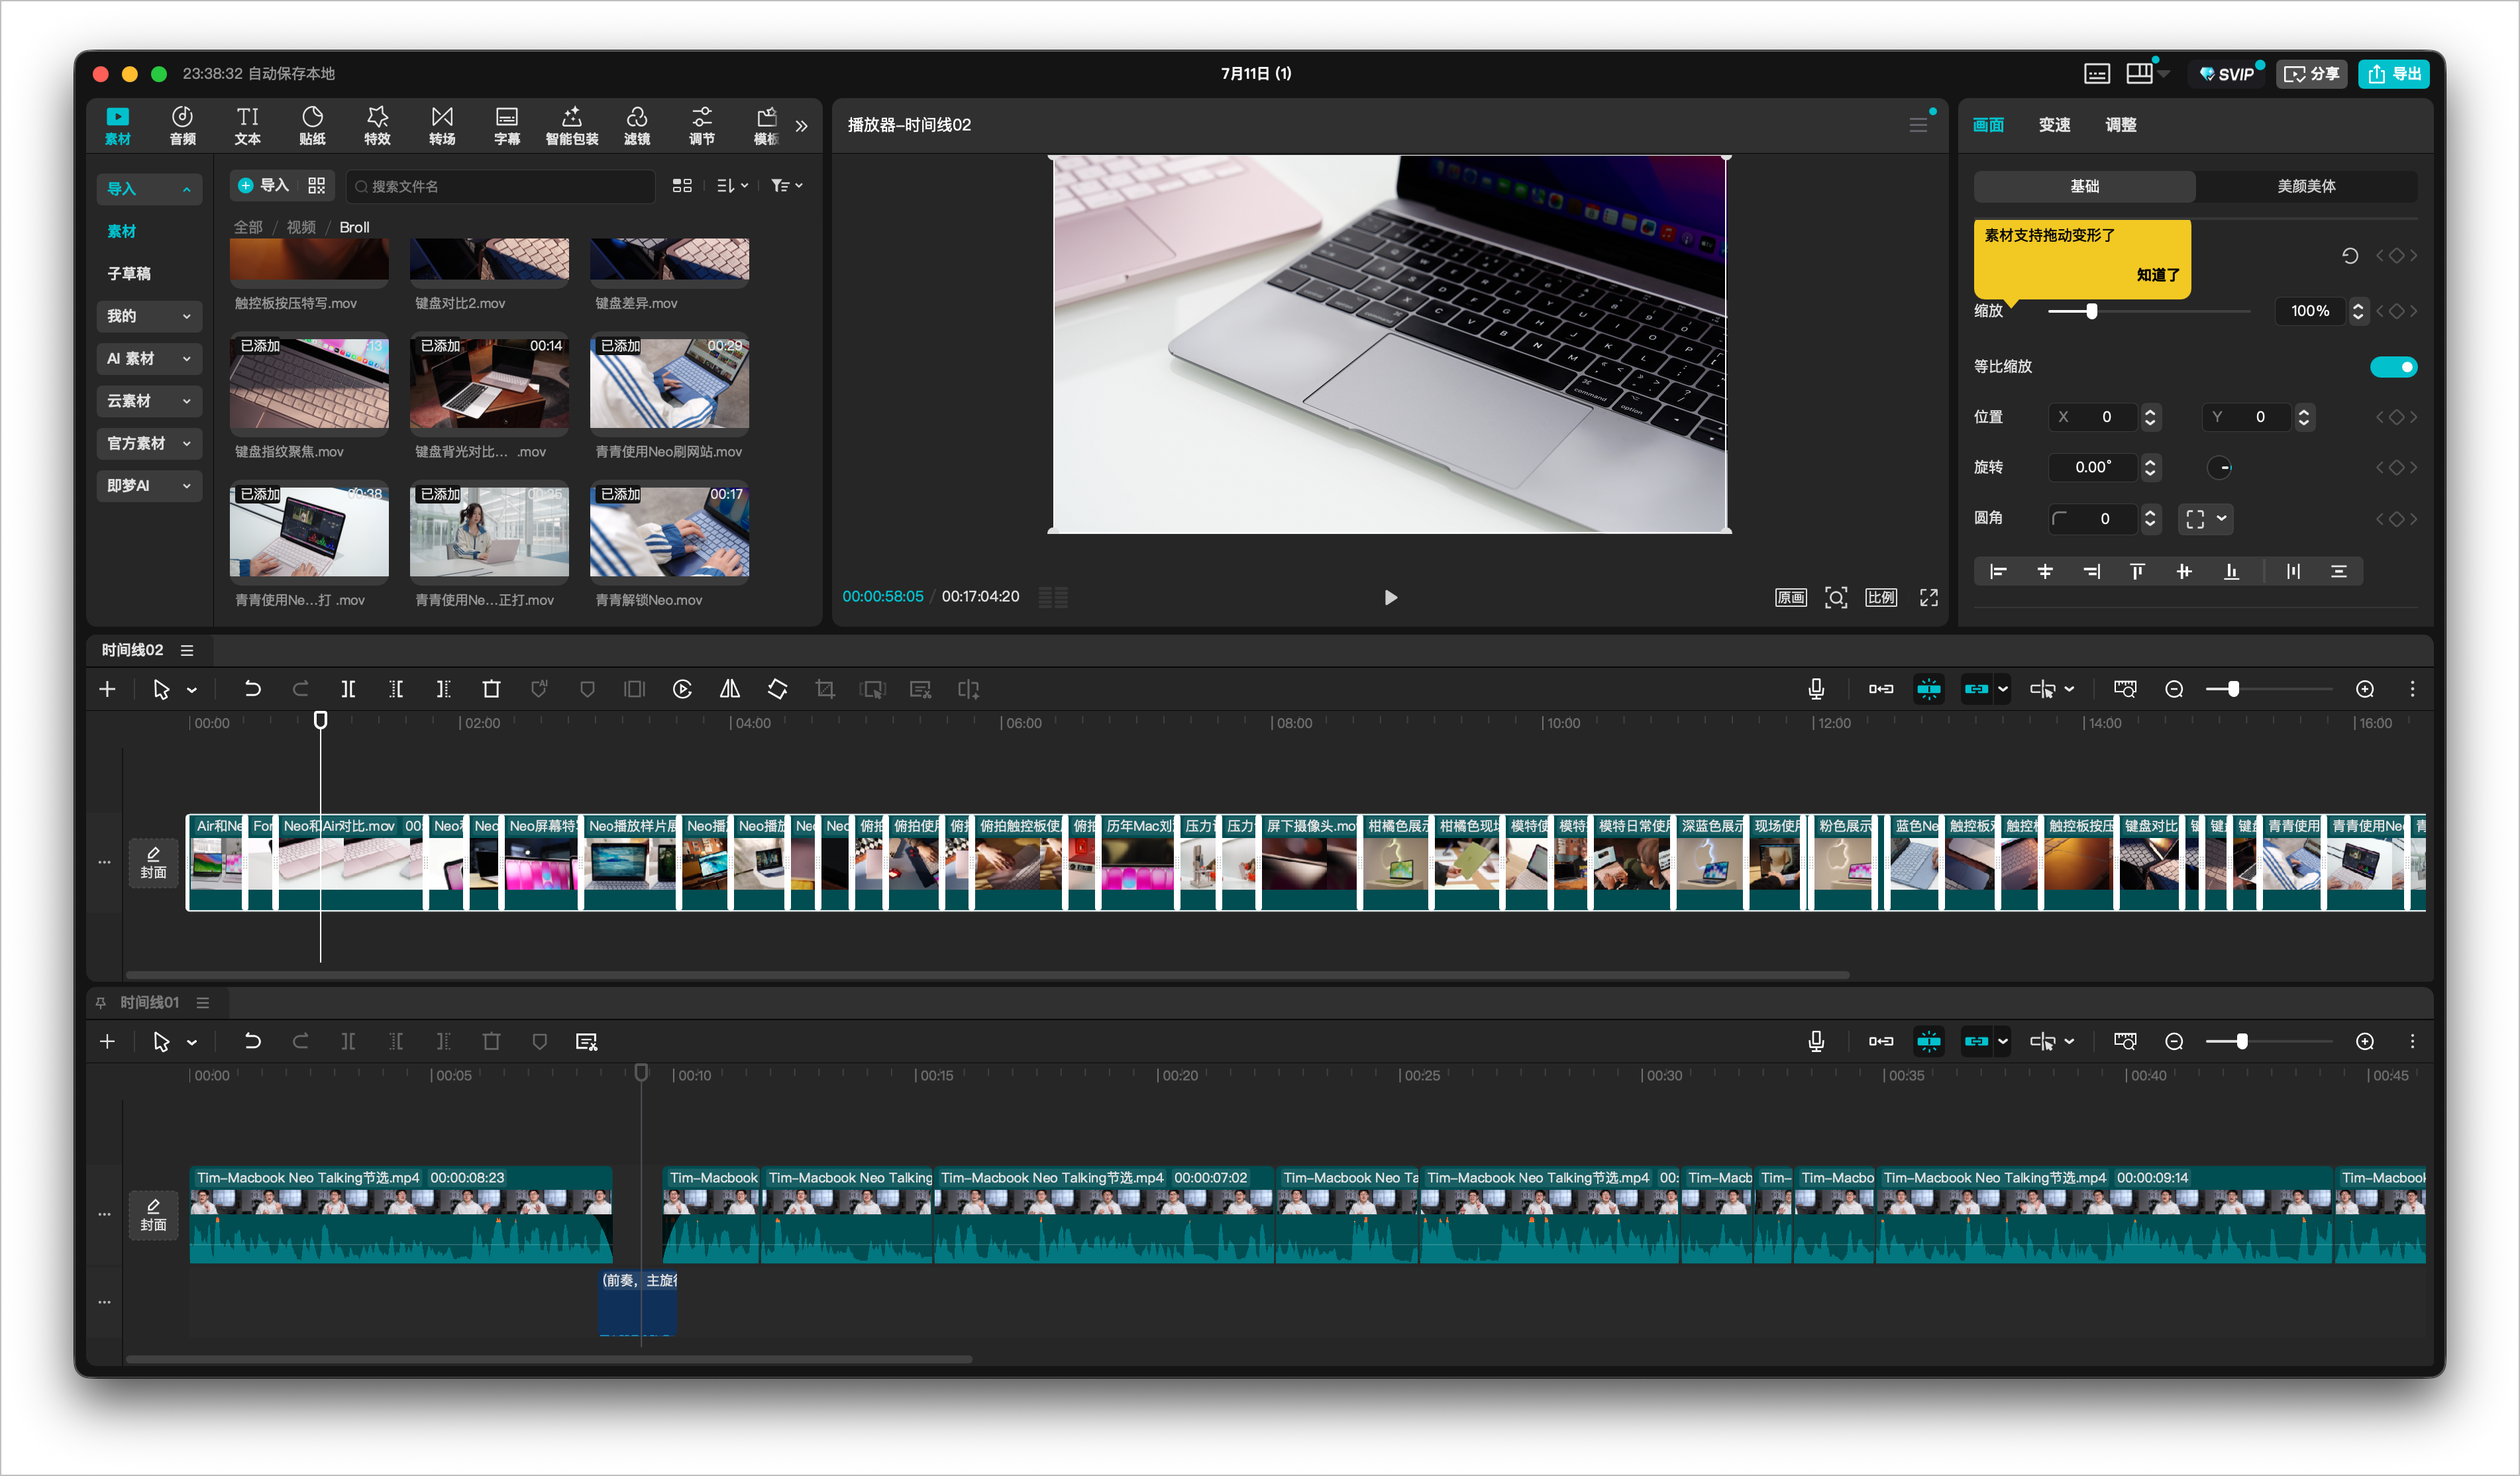
Task: Switch to the 变速 speed tab
Action: click(2054, 125)
